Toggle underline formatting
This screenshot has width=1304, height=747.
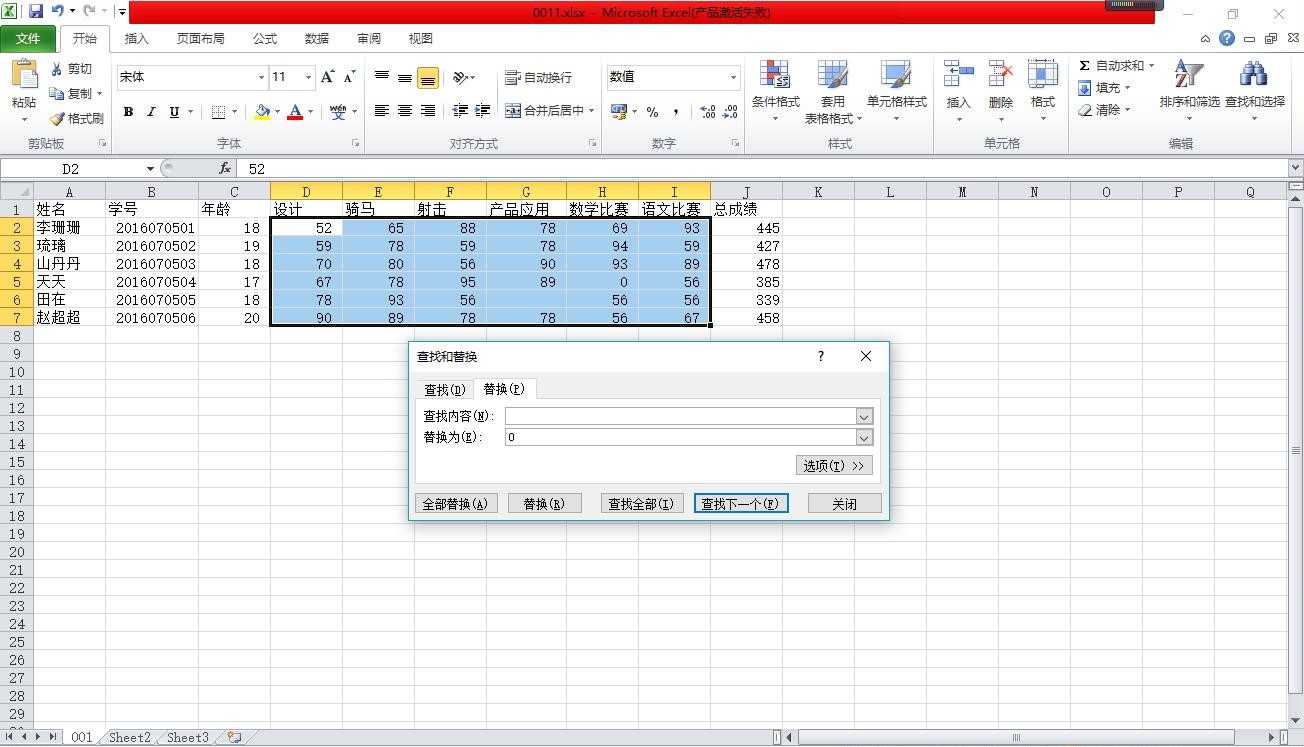pos(174,112)
